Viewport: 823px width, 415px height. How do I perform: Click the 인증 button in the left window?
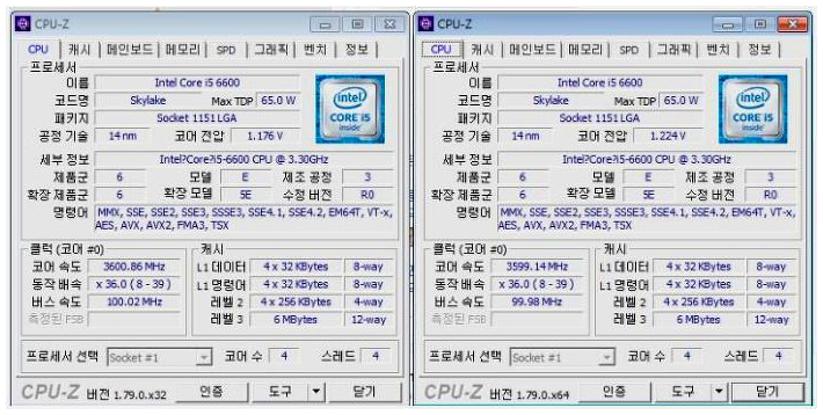pos(210,391)
